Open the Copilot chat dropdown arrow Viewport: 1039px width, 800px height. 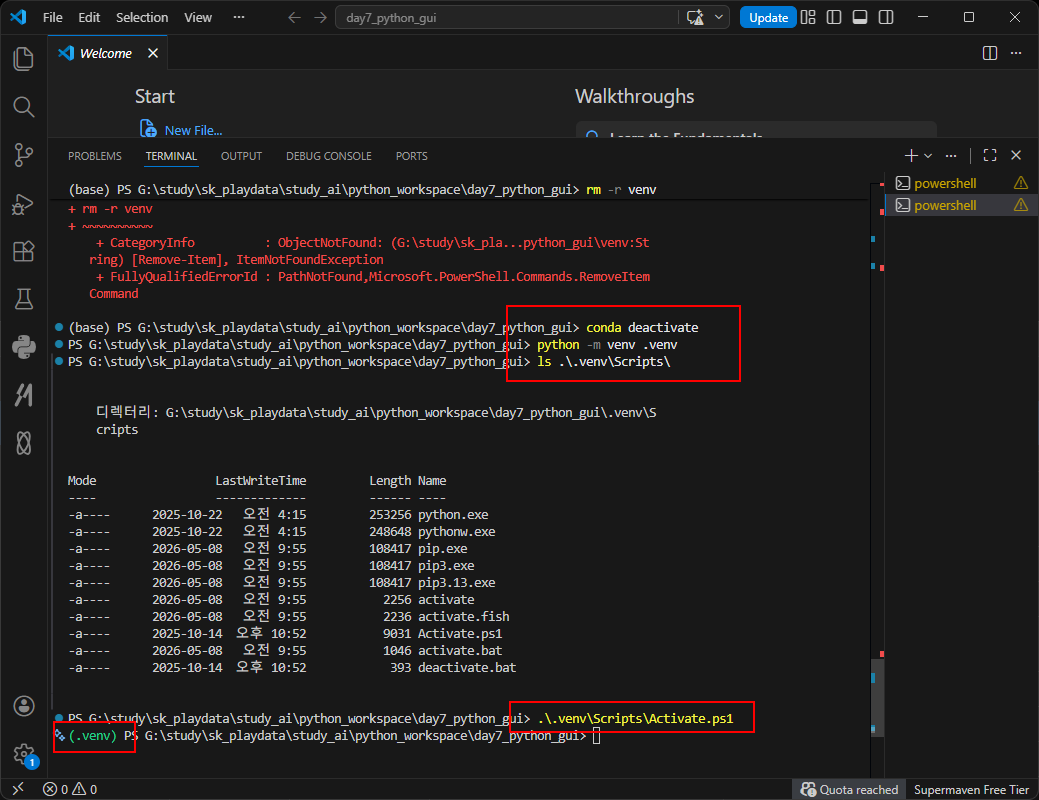pos(719,17)
